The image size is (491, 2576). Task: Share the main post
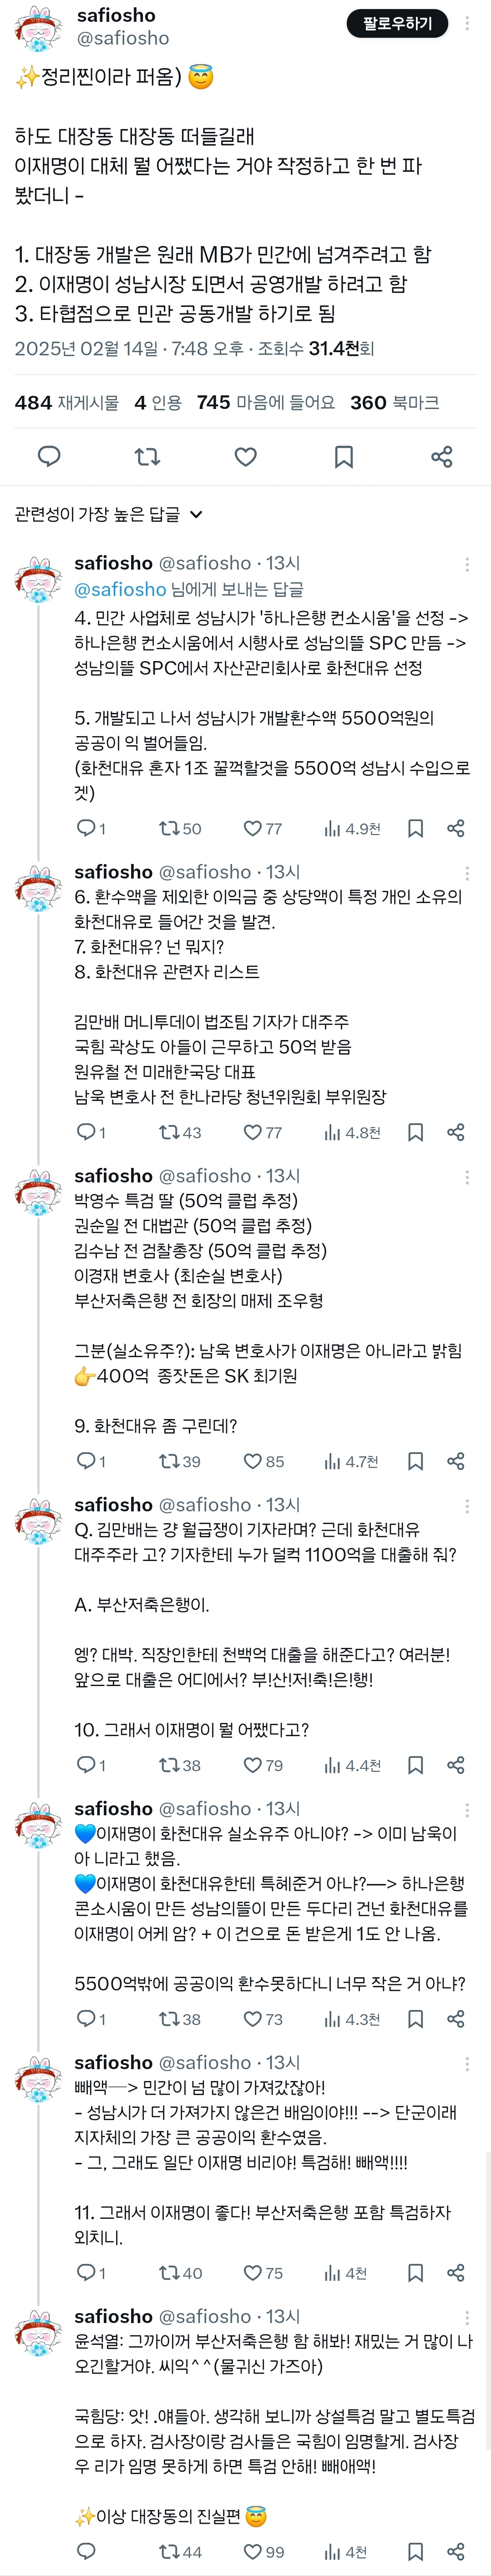point(441,456)
